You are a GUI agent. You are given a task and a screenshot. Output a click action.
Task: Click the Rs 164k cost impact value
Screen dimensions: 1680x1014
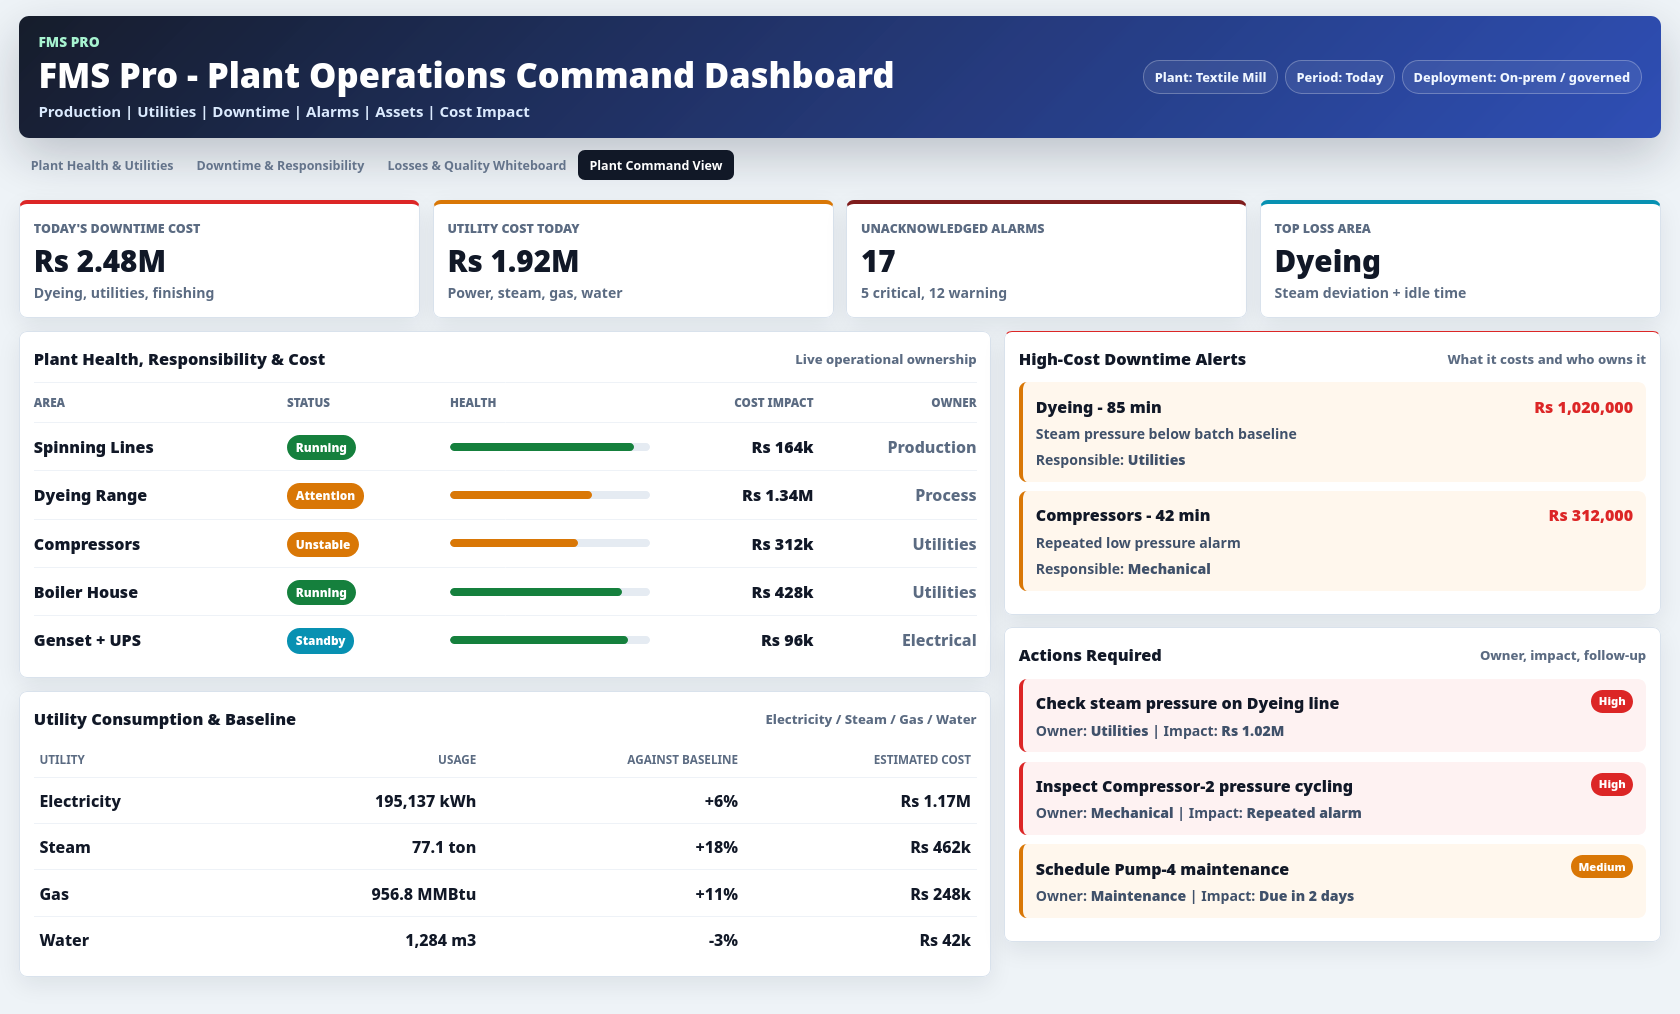(782, 447)
